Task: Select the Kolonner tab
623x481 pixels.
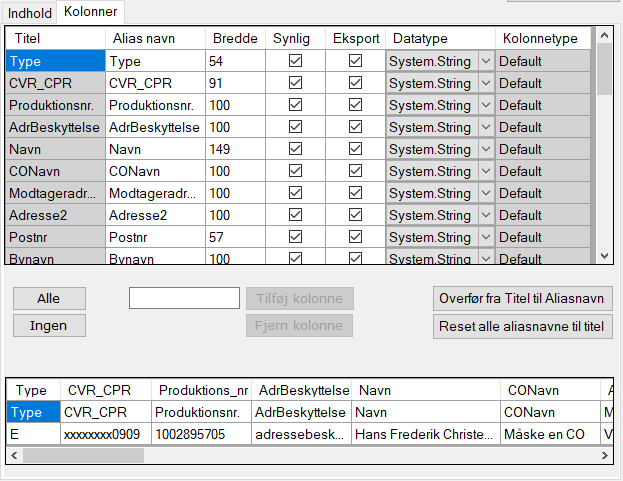Action: pyautogui.click(x=90, y=13)
